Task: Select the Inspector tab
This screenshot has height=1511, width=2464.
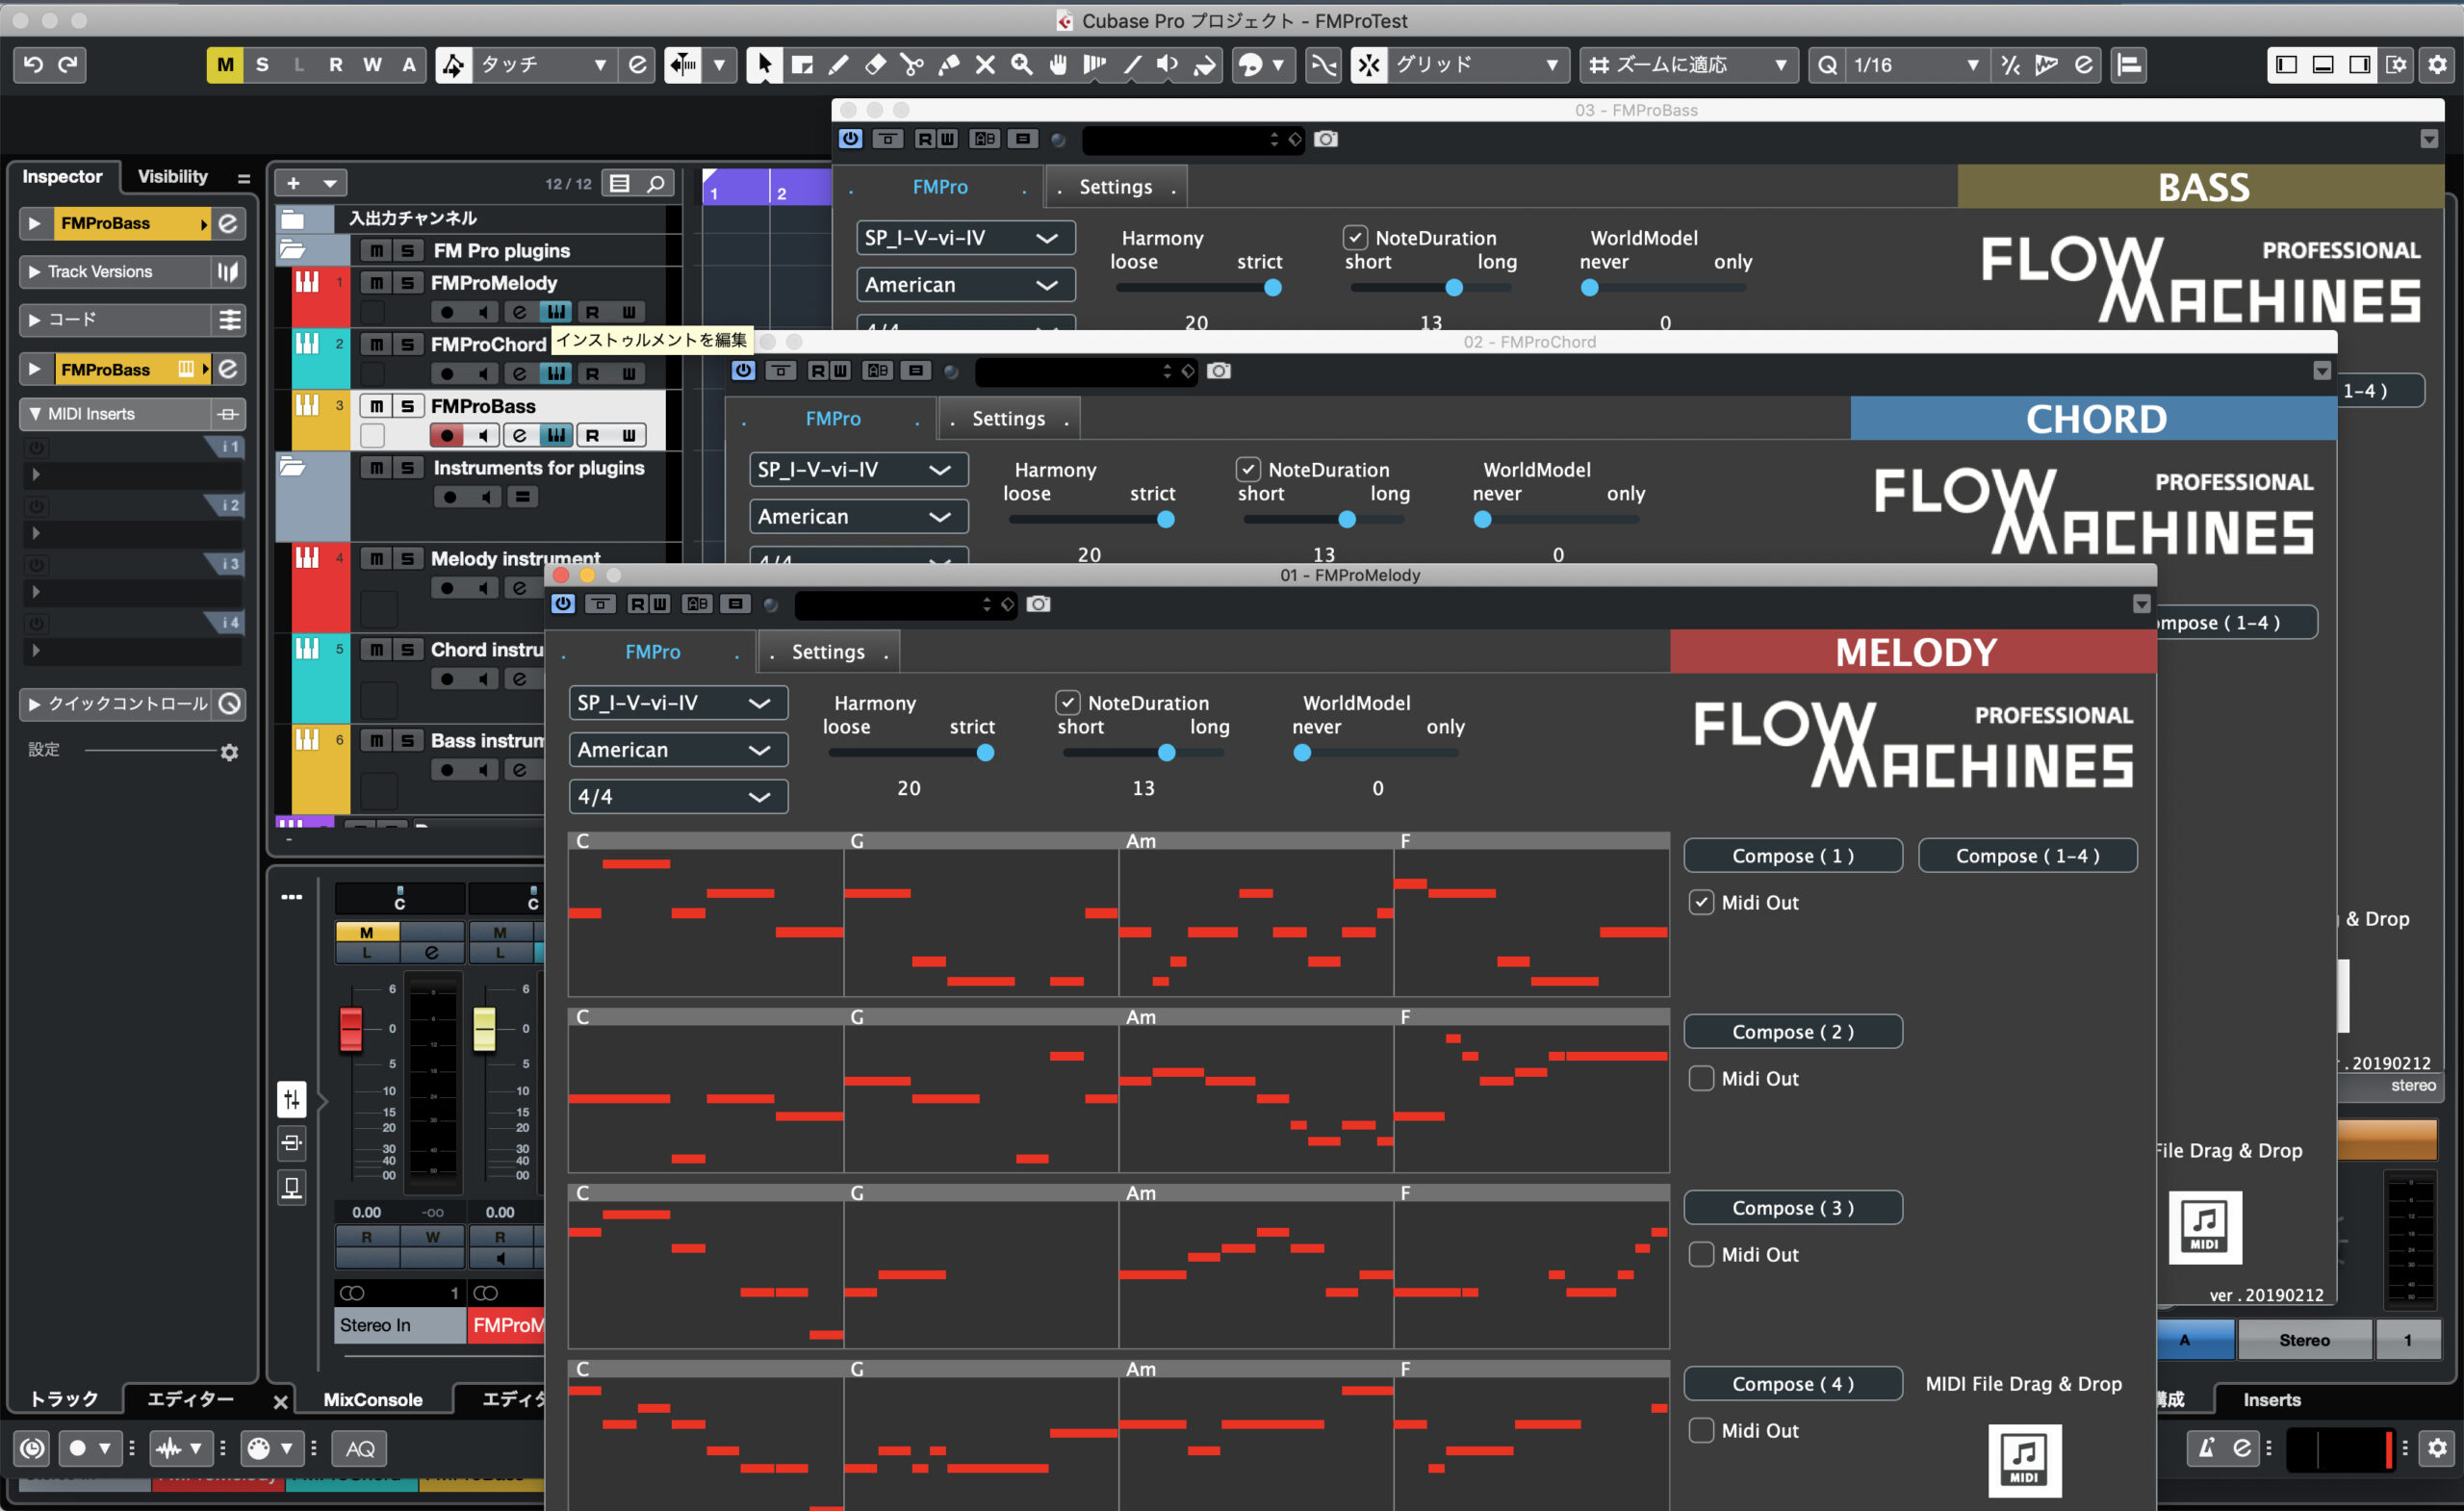Action: (62, 177)
